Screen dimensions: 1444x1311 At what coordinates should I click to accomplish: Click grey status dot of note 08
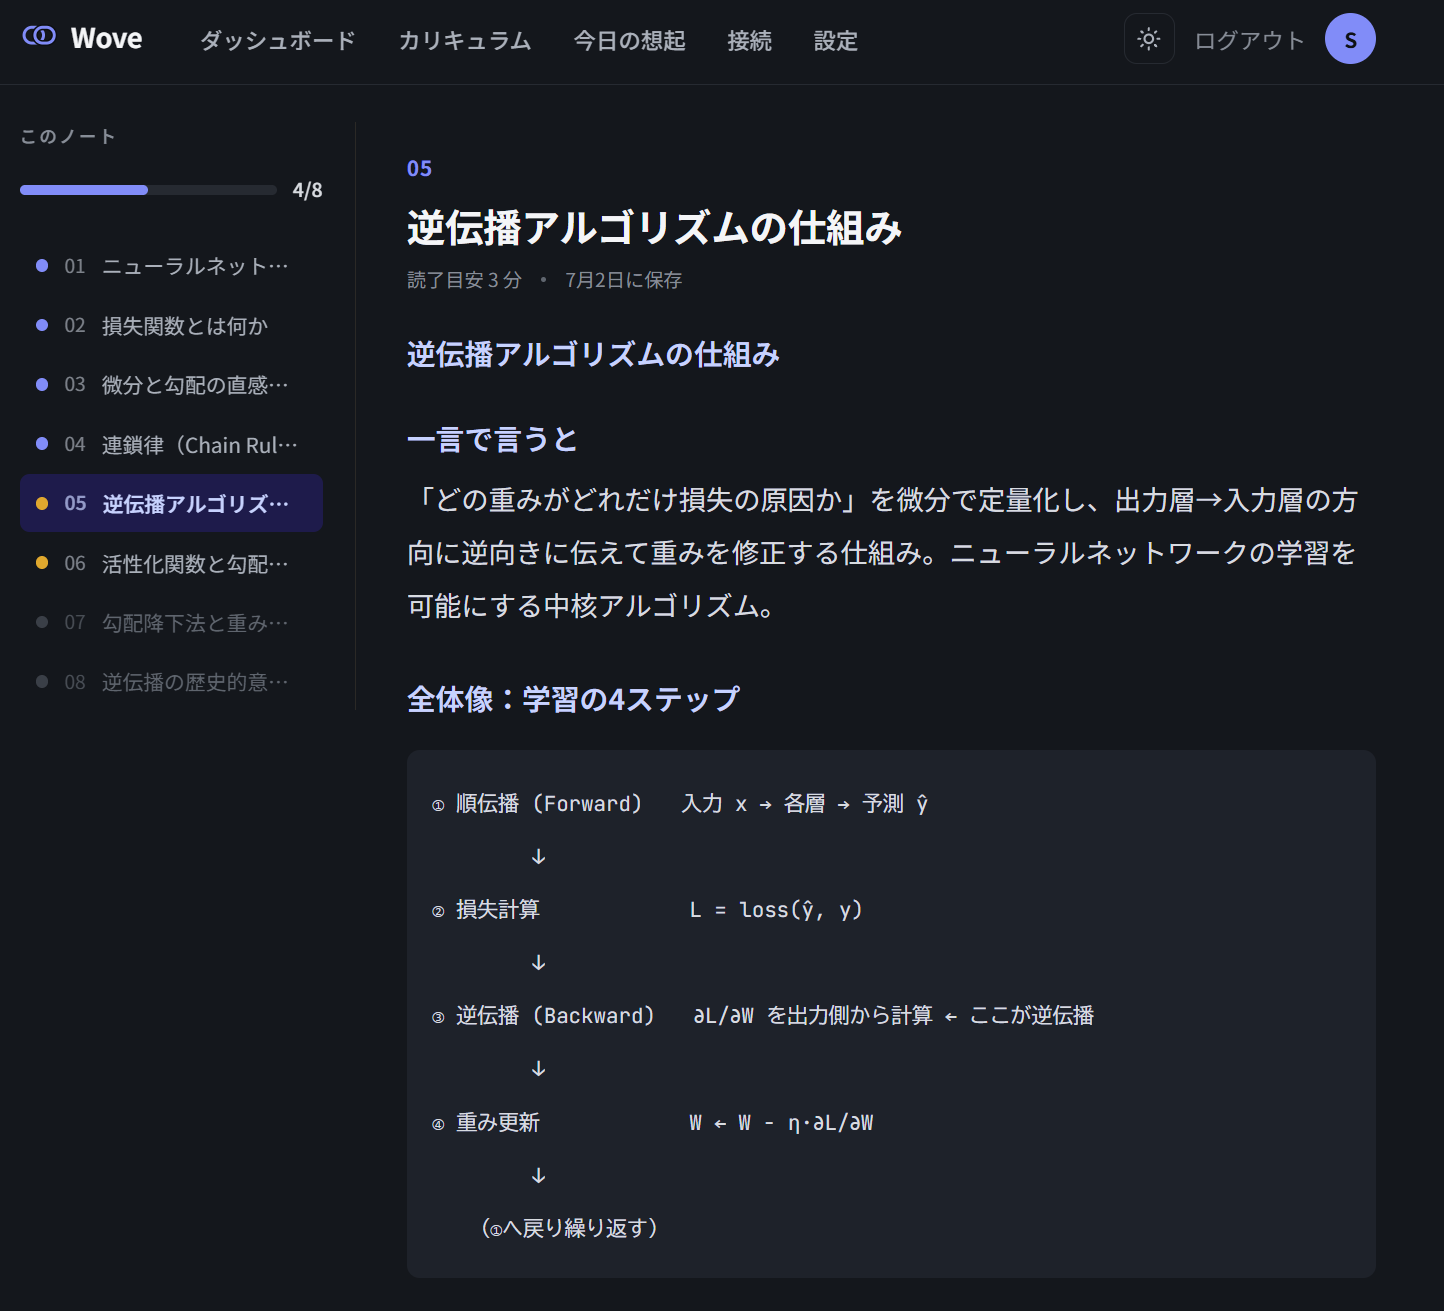coord(42,682)
